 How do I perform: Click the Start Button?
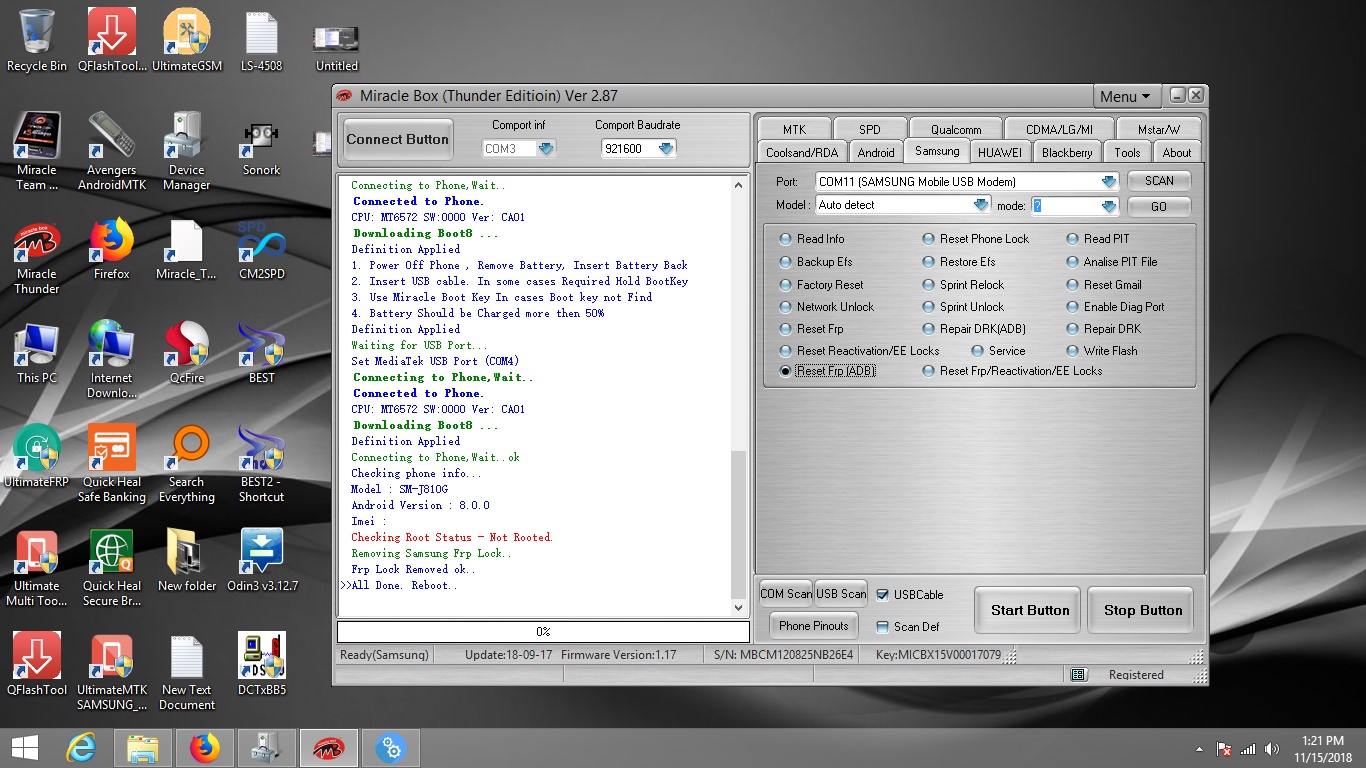coord(1030,610)
